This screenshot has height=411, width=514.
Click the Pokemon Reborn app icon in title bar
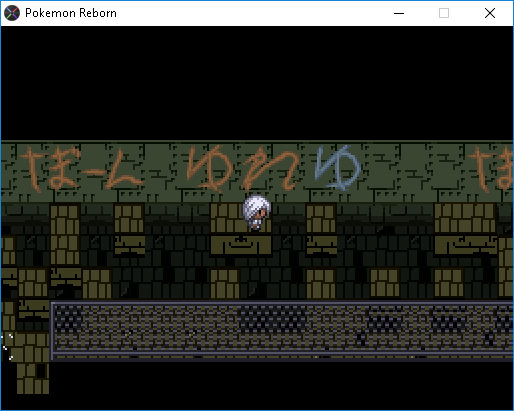[12, 13]
